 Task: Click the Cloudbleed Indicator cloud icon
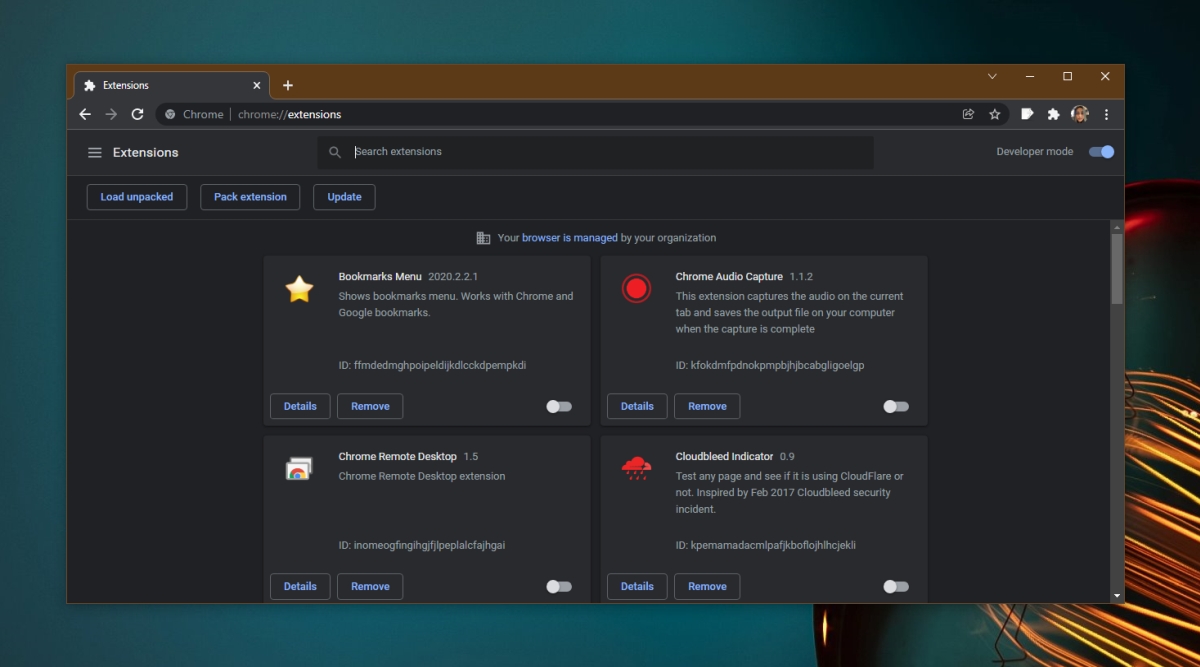[x=636, y=468]
